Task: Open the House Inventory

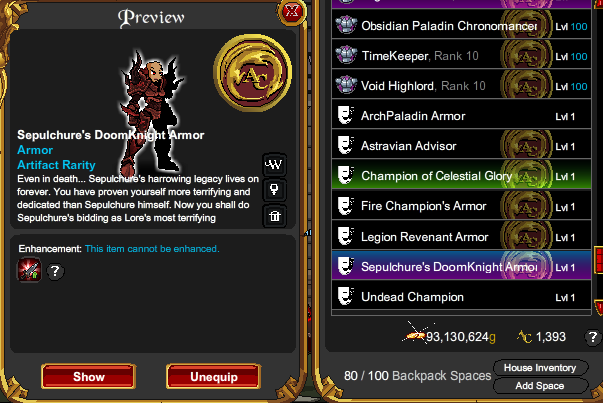Action: tap(540, 367)
